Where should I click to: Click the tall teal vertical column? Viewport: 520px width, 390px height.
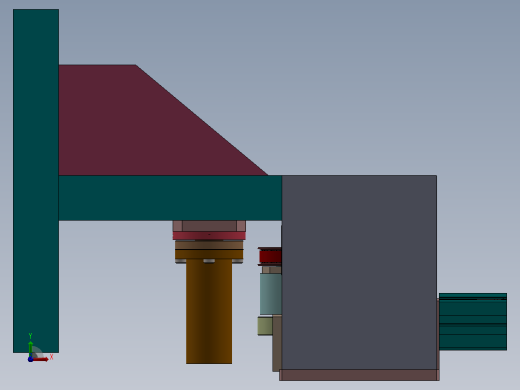(36, 181)
